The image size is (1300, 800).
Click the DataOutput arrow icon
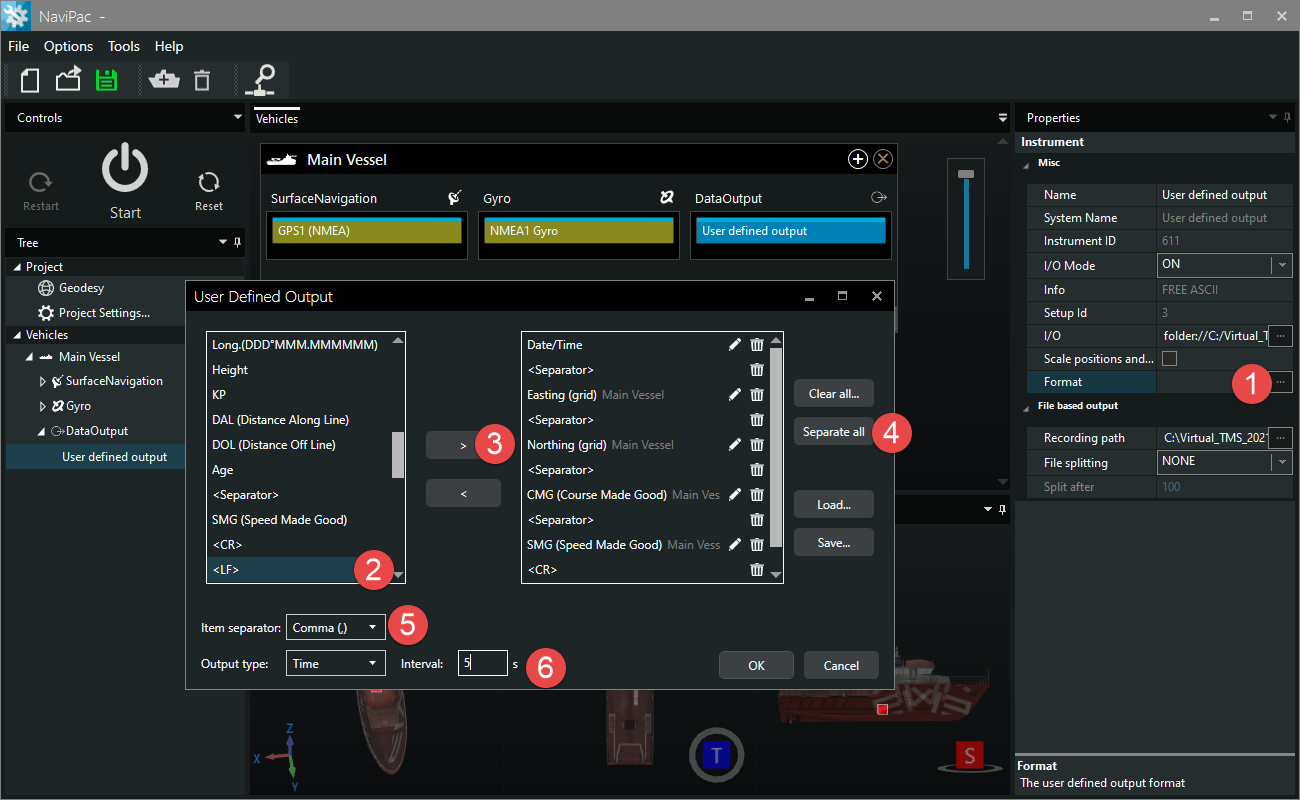(x=879, y=198)
